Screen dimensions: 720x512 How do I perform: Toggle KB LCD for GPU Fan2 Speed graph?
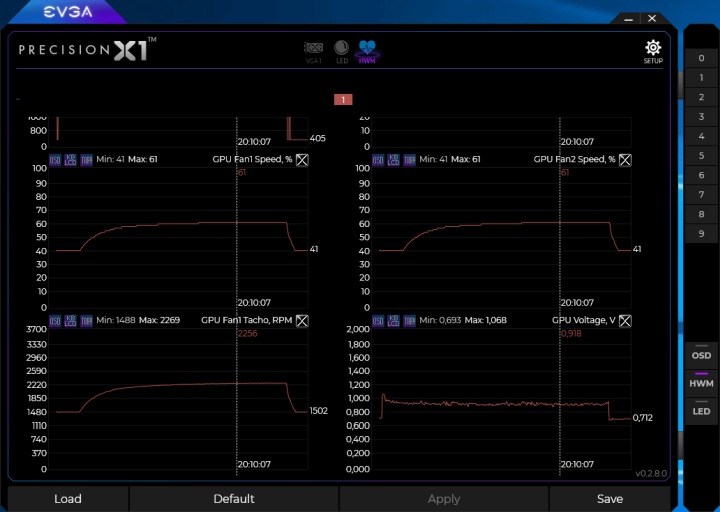click(394, 160)
